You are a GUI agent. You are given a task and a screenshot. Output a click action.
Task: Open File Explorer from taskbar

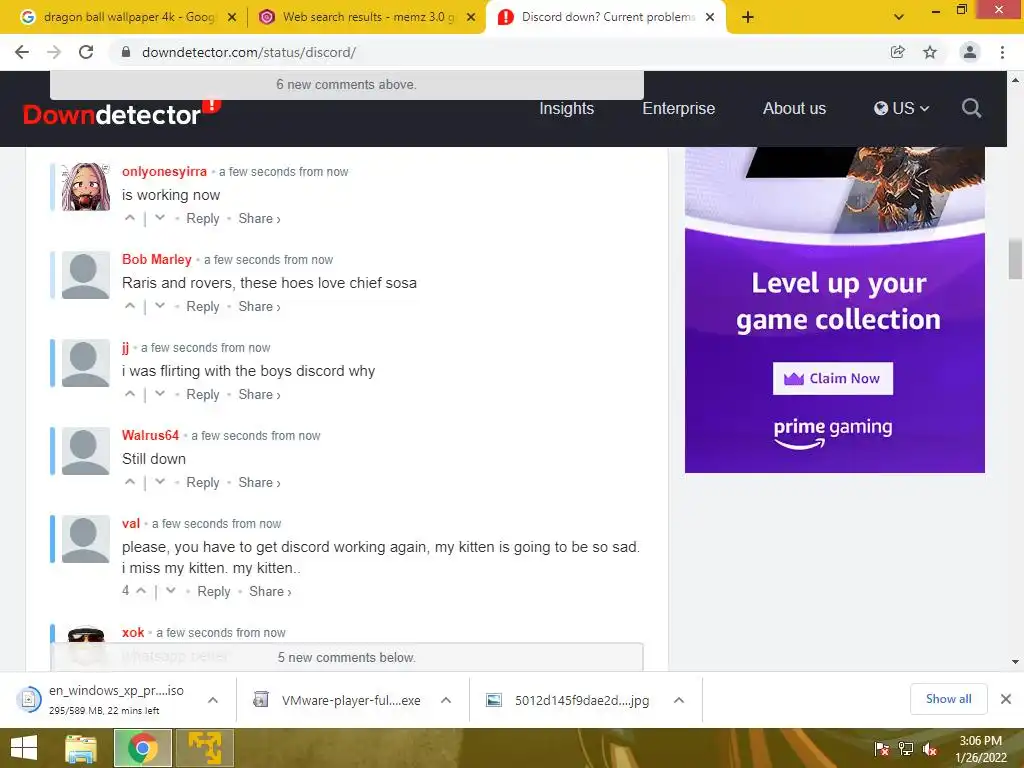click(x=80, y=748)
